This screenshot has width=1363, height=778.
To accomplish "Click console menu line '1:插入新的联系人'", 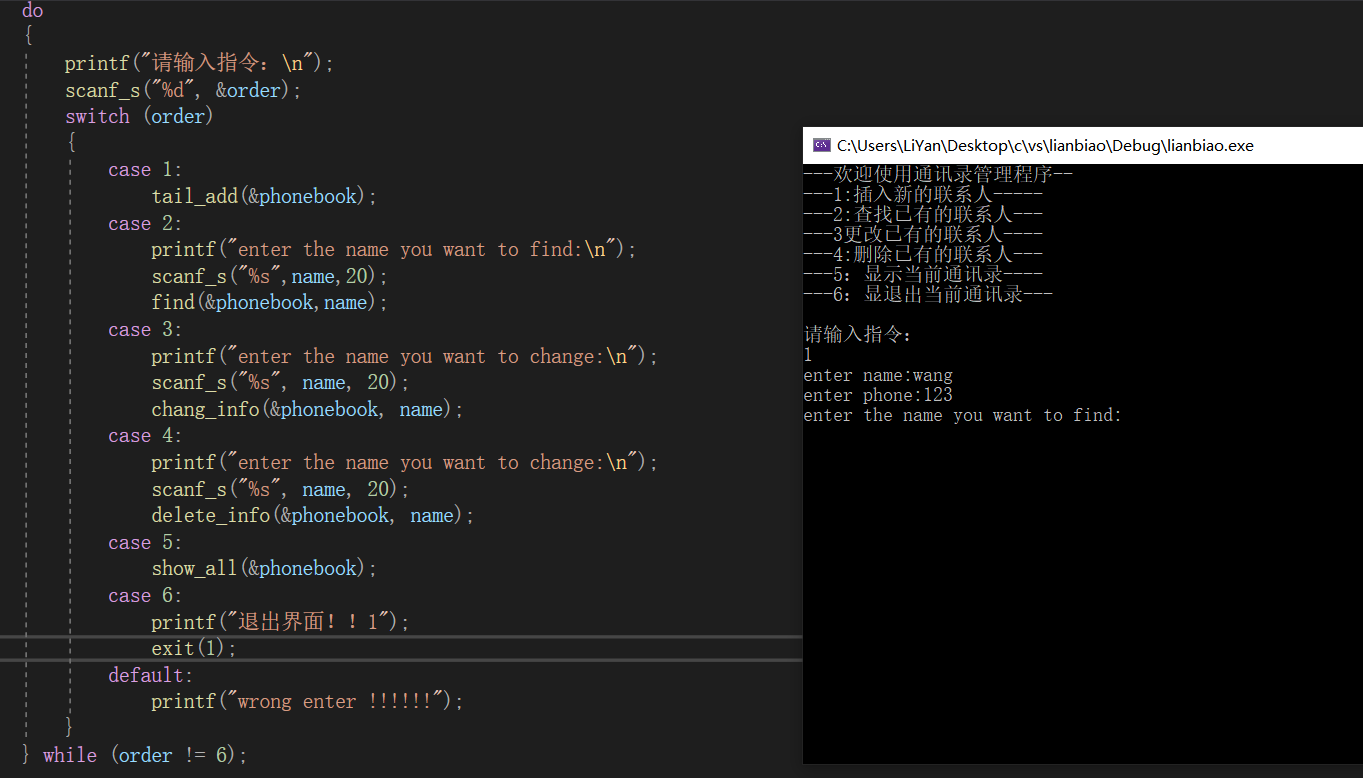I will click(x=923, y=194).
